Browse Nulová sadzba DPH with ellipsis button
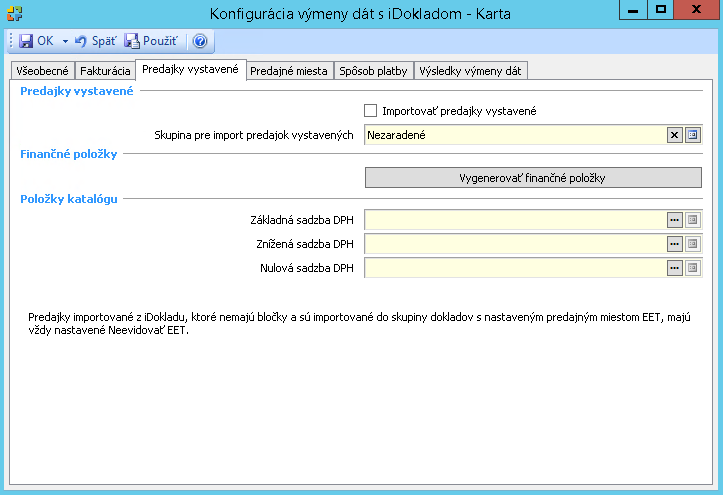This screenshot has width=723, height=495. 674,268
